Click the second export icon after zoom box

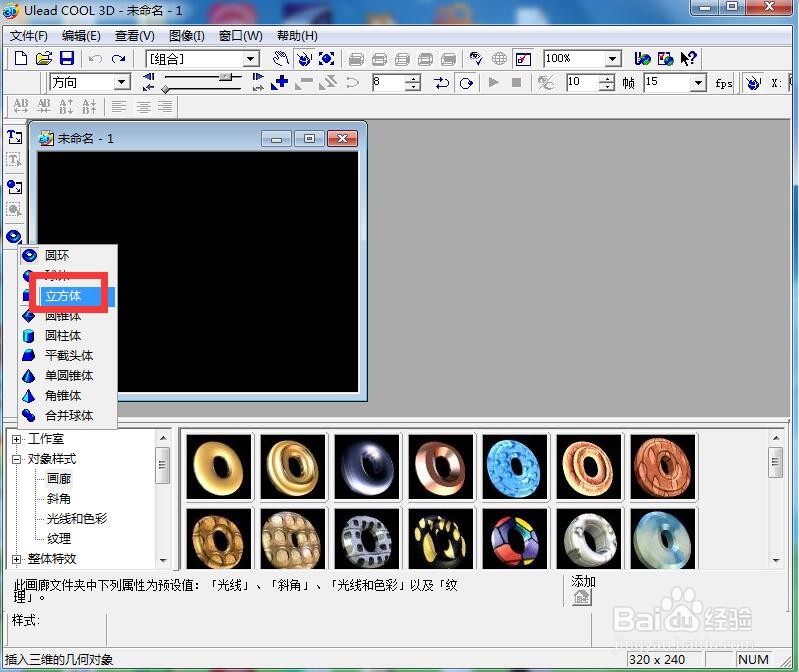tap(665, 59)
